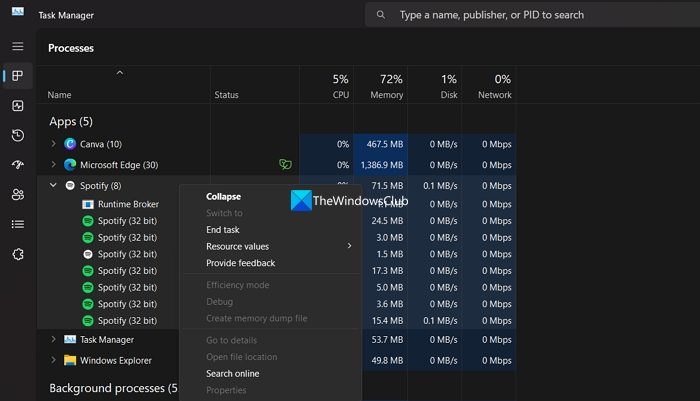700x401 pixels.
Task: Click the Canva app icon
Action: pos(70,144)
